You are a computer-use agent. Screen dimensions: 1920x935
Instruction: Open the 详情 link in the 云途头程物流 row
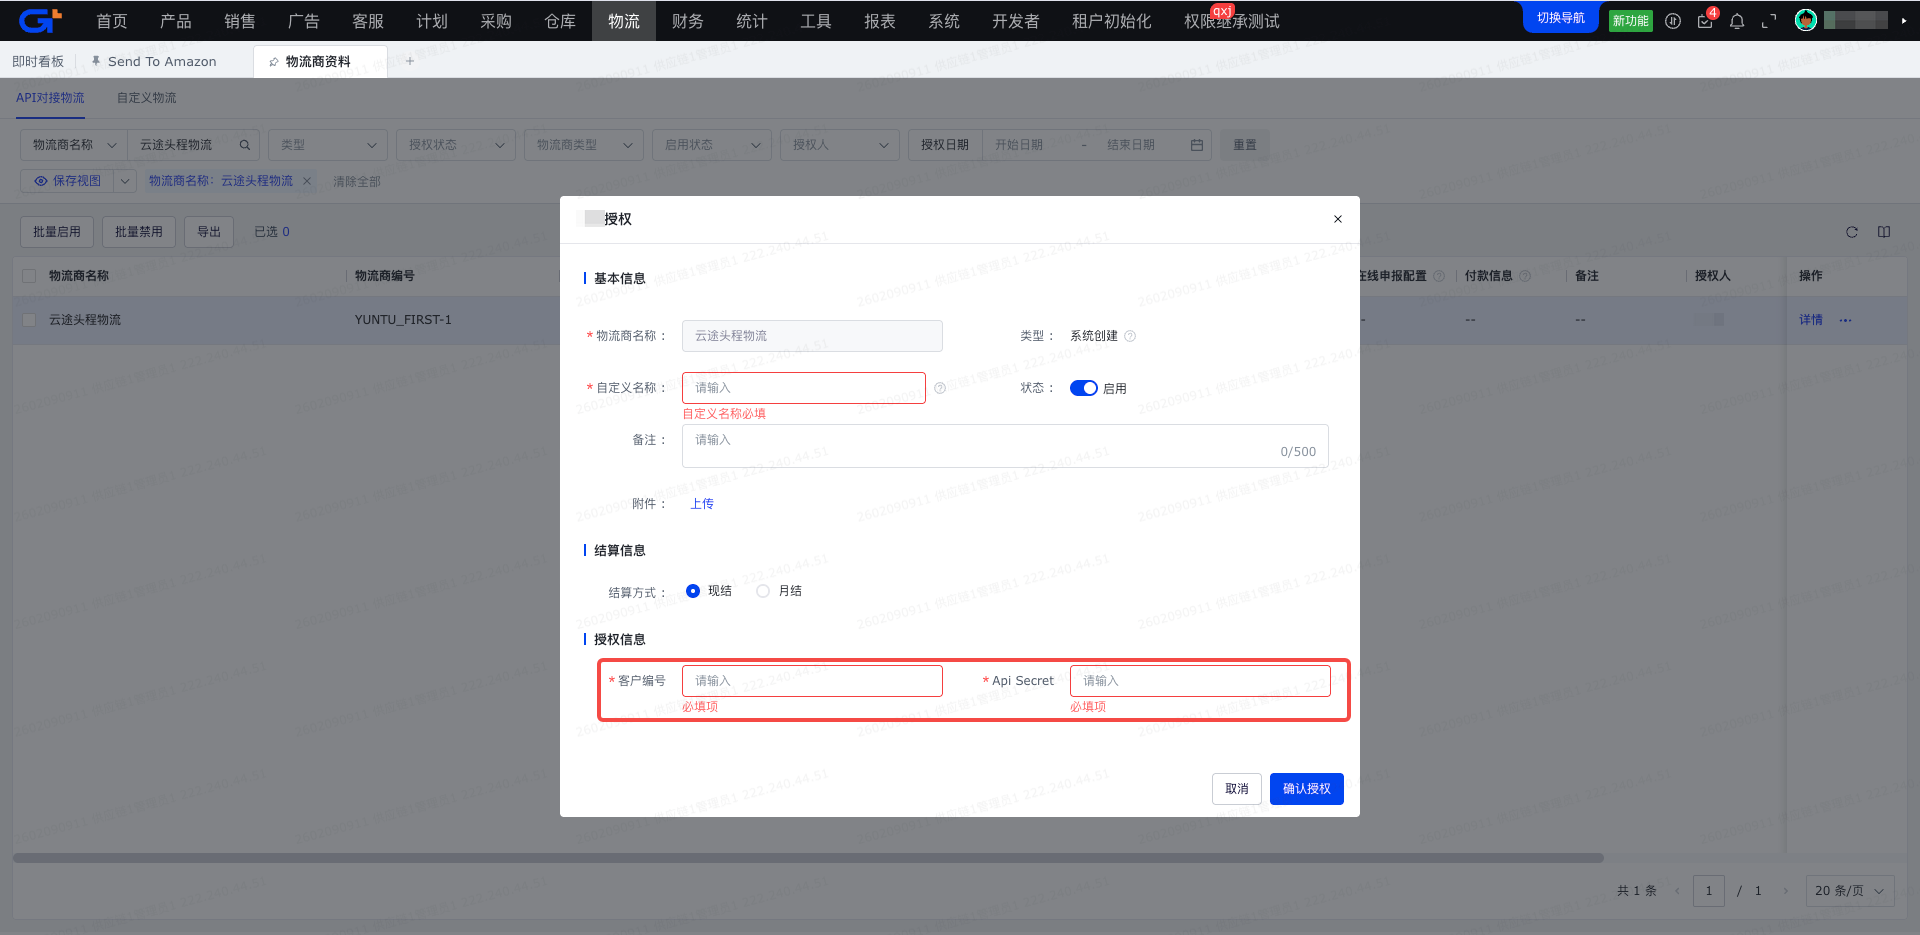tap(1811, 320)
